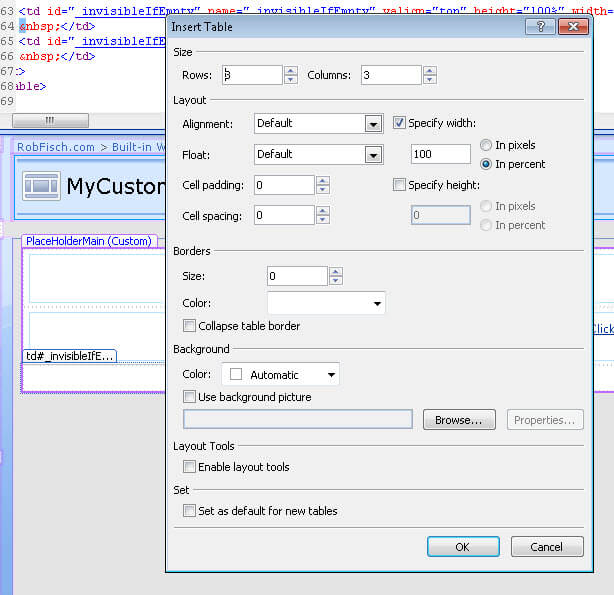Expand the border Color dropdown
The image size is (614, 595).
[x=377, y=303]
